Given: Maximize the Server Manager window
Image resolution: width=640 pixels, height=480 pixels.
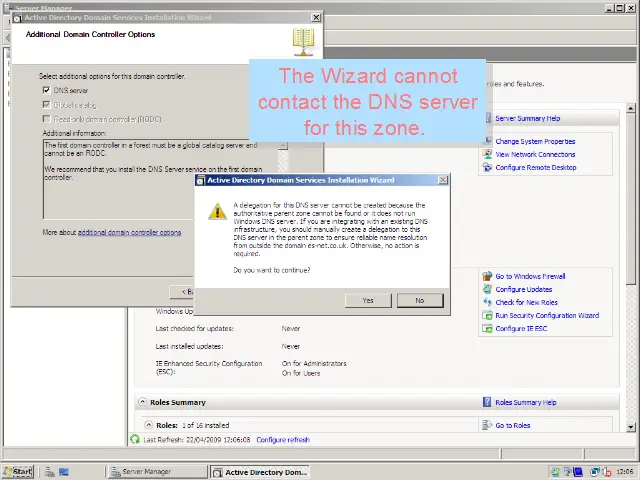Looking at the screenshot, I should [620, 8].
